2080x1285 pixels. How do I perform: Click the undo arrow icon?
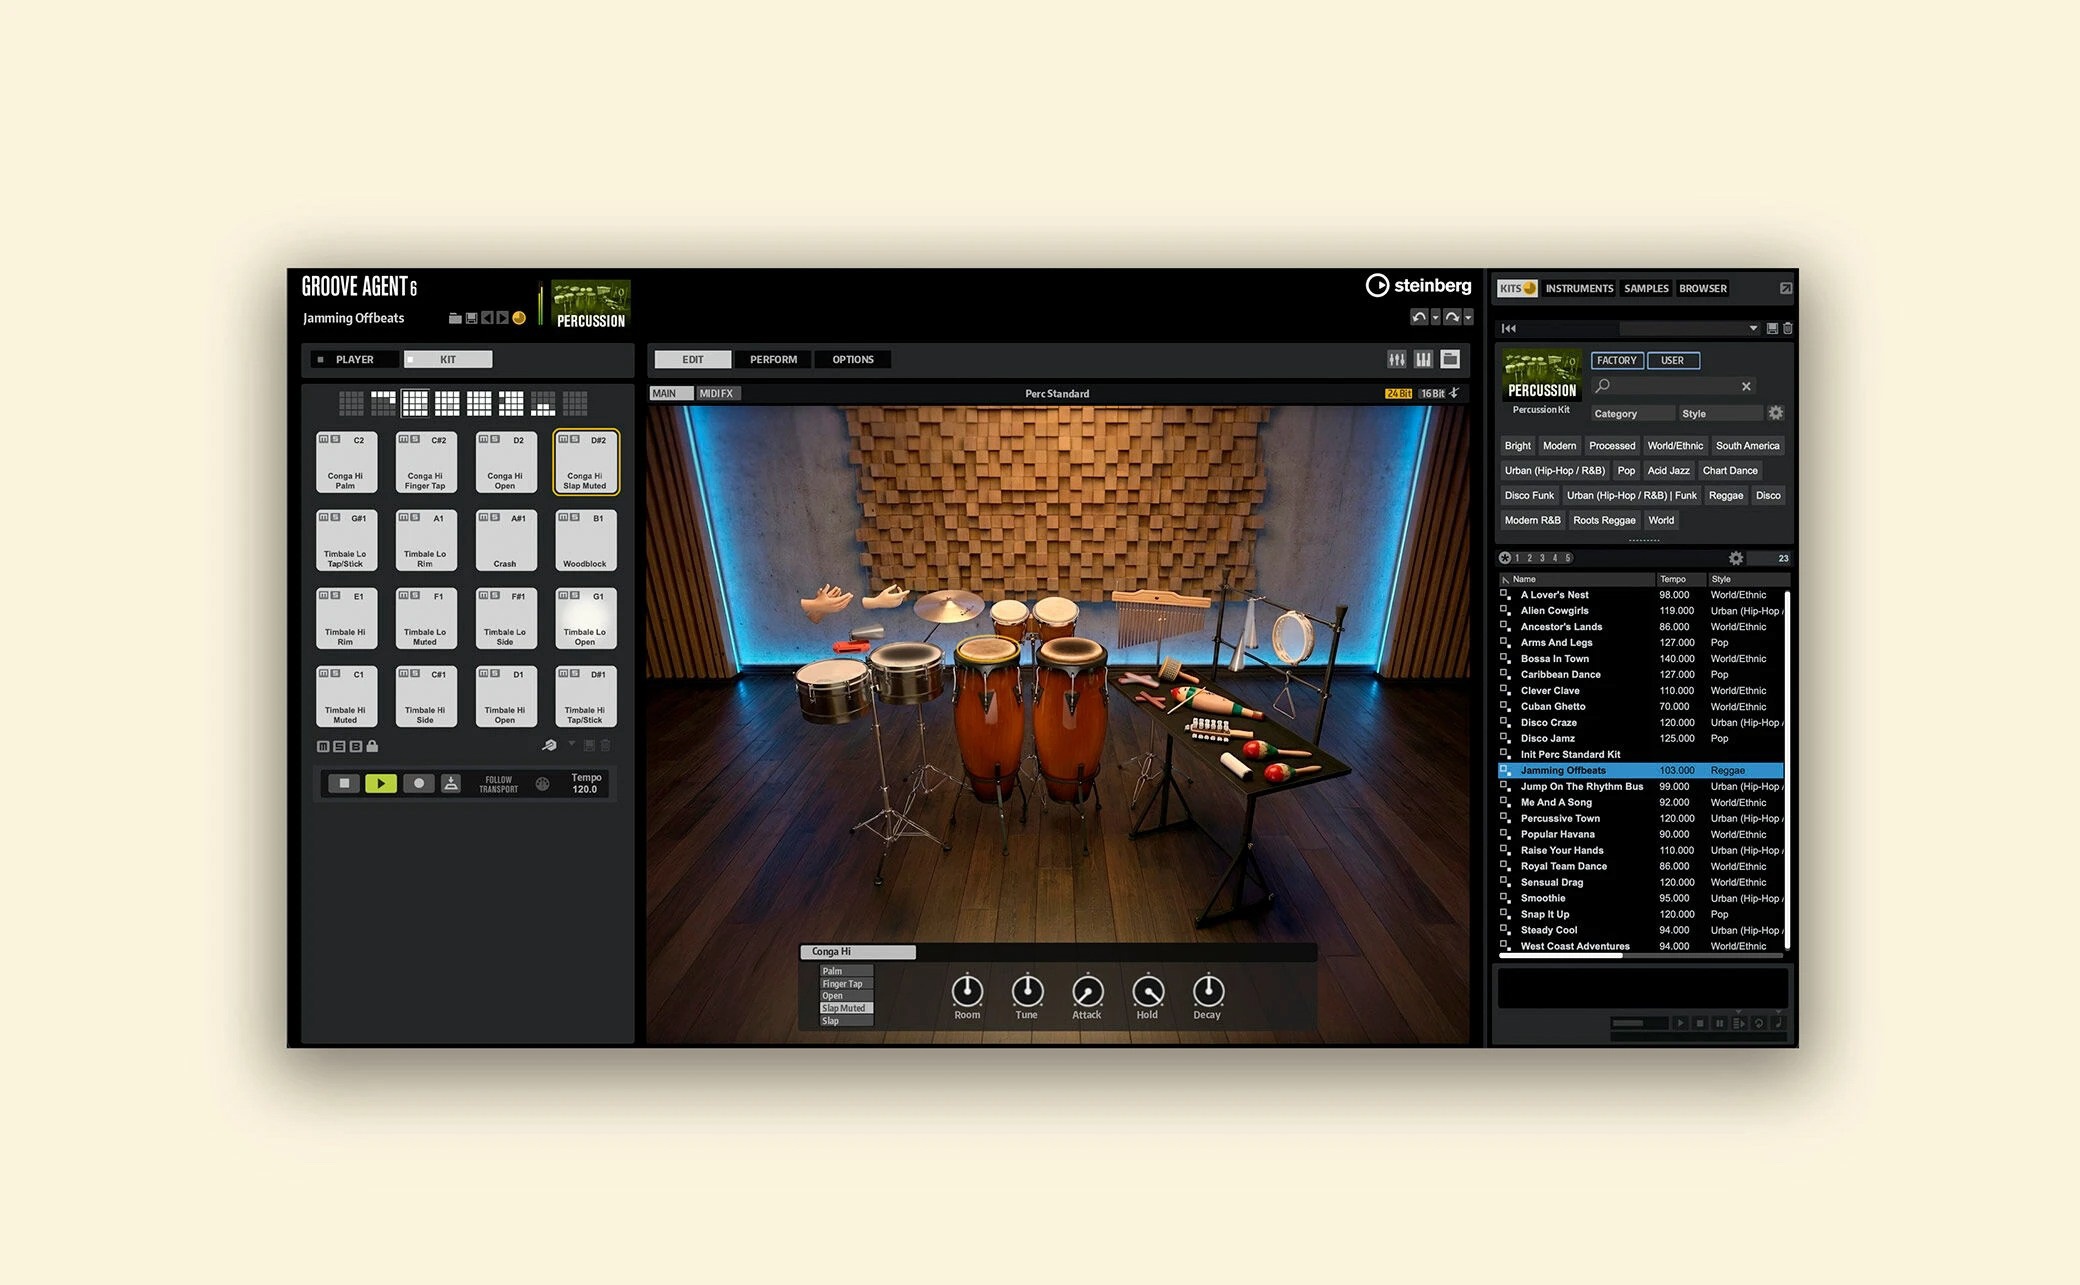(x=1419, y=317)
